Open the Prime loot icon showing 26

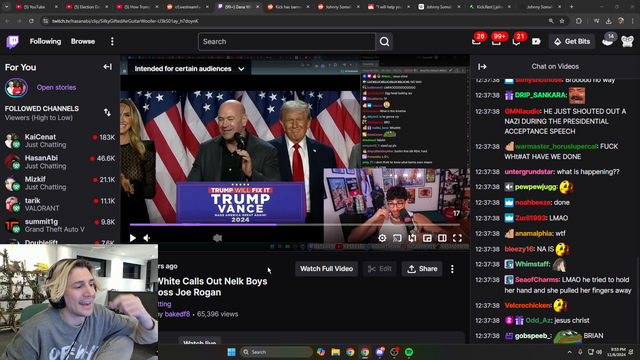click(x=476, y=41)
